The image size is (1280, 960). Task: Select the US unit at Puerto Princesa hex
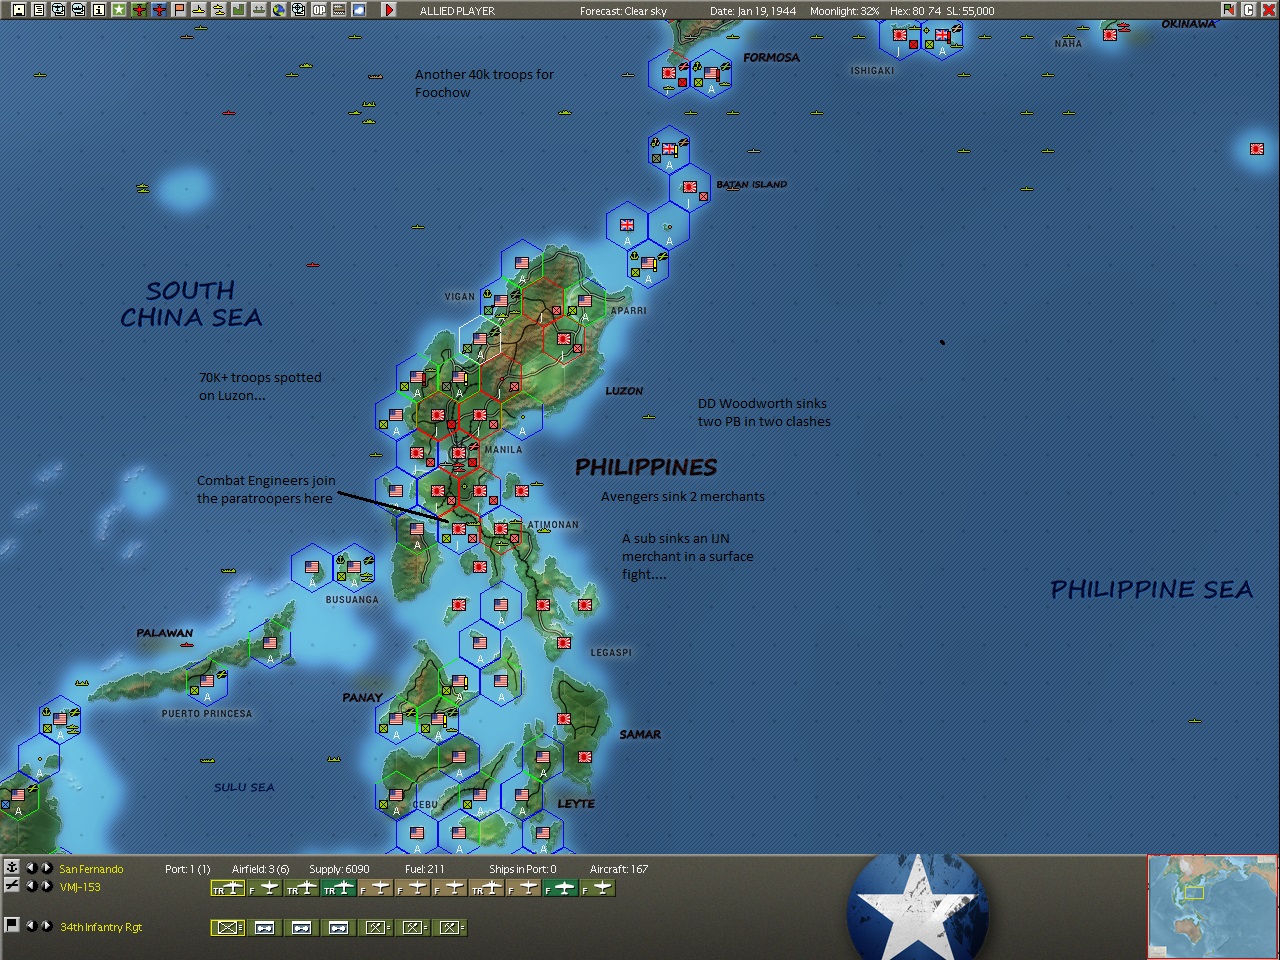(207, 681)
